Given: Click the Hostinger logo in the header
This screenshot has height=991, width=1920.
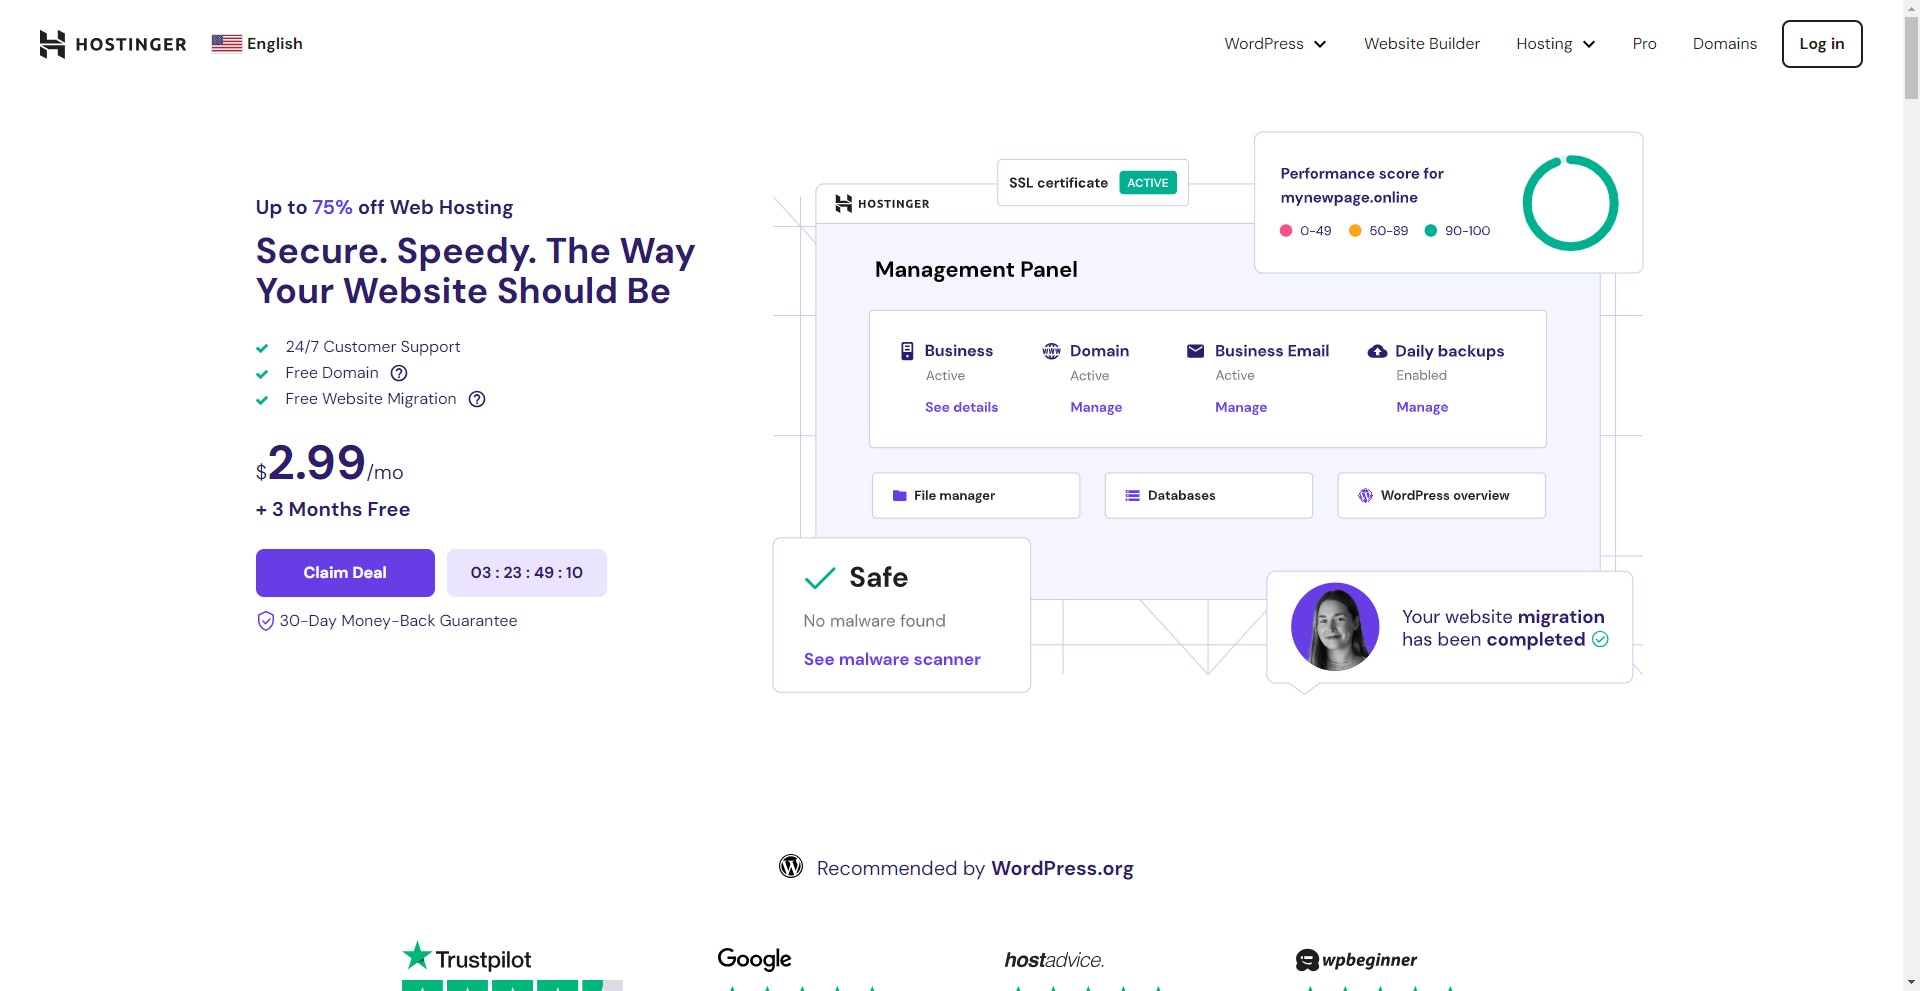Looking at the screenshot, I should 112,44.
